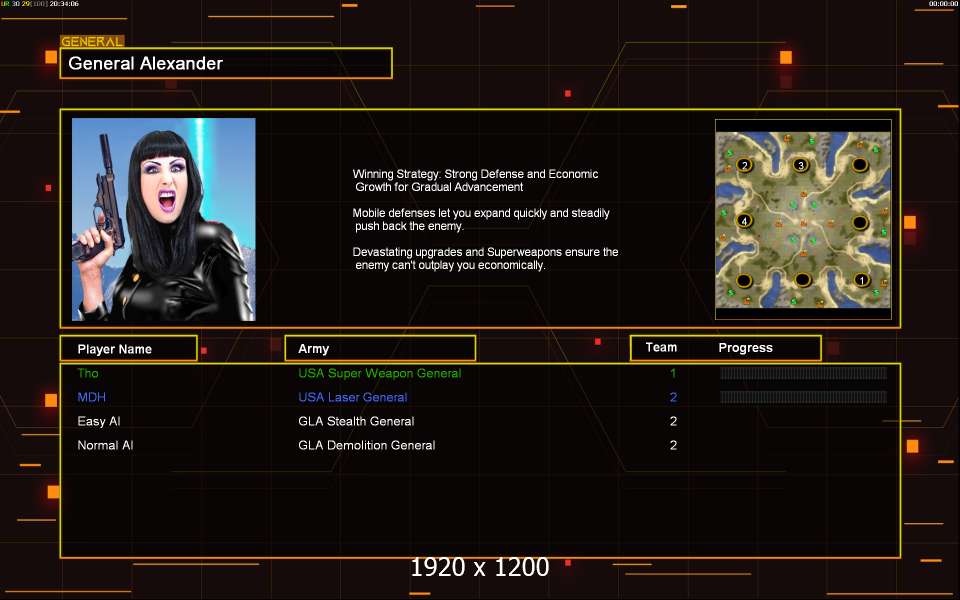Screen dimensions: 960x600
Task: Click the Winning Strategy description text
Action: tap(476, 181)
